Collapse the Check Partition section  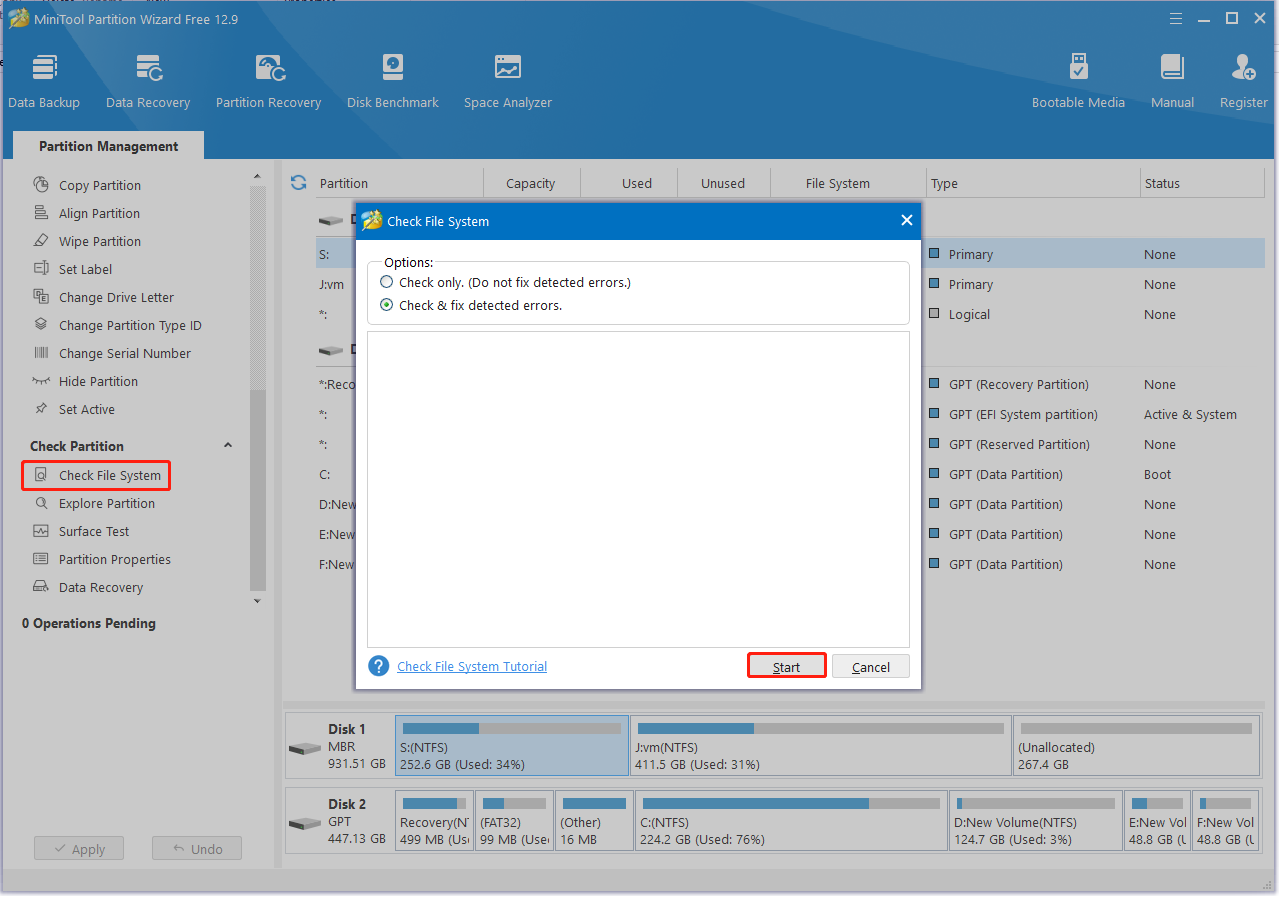point(228,446)
